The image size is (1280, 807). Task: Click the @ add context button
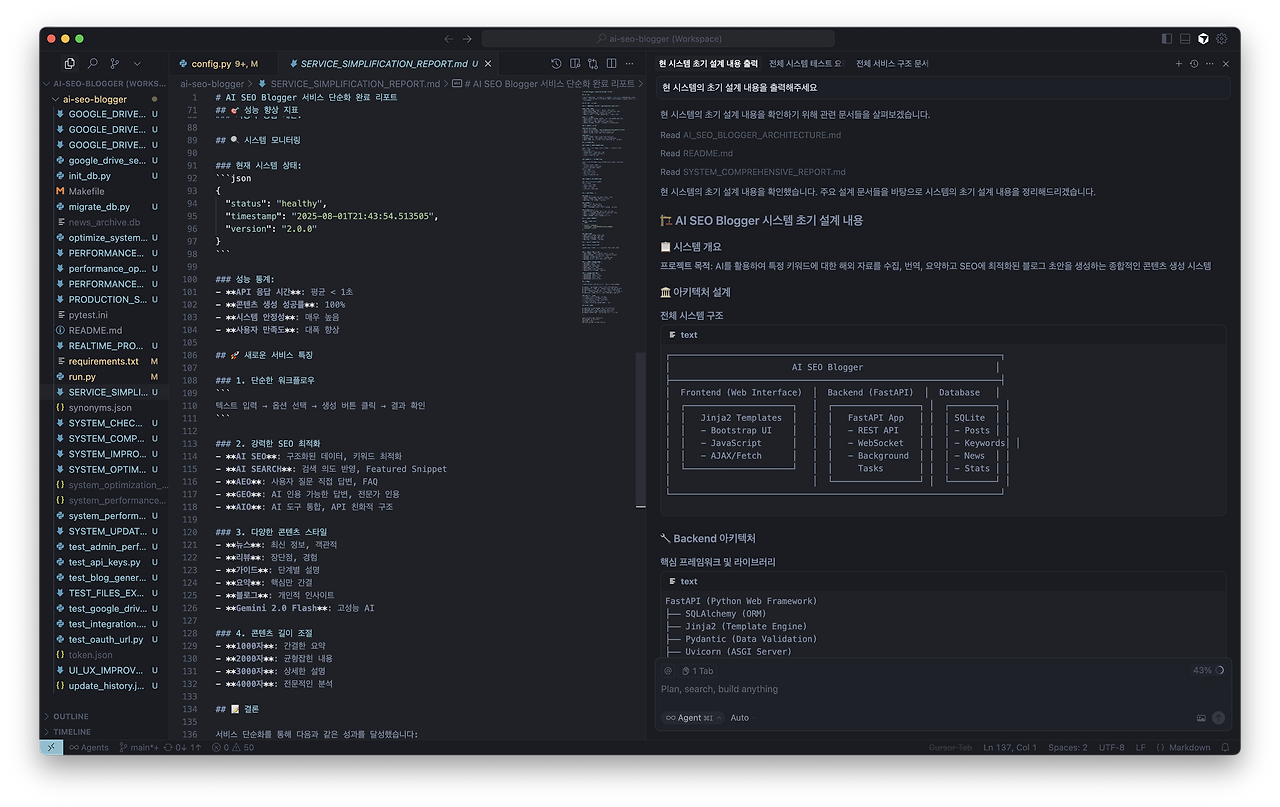click(669, 671)
